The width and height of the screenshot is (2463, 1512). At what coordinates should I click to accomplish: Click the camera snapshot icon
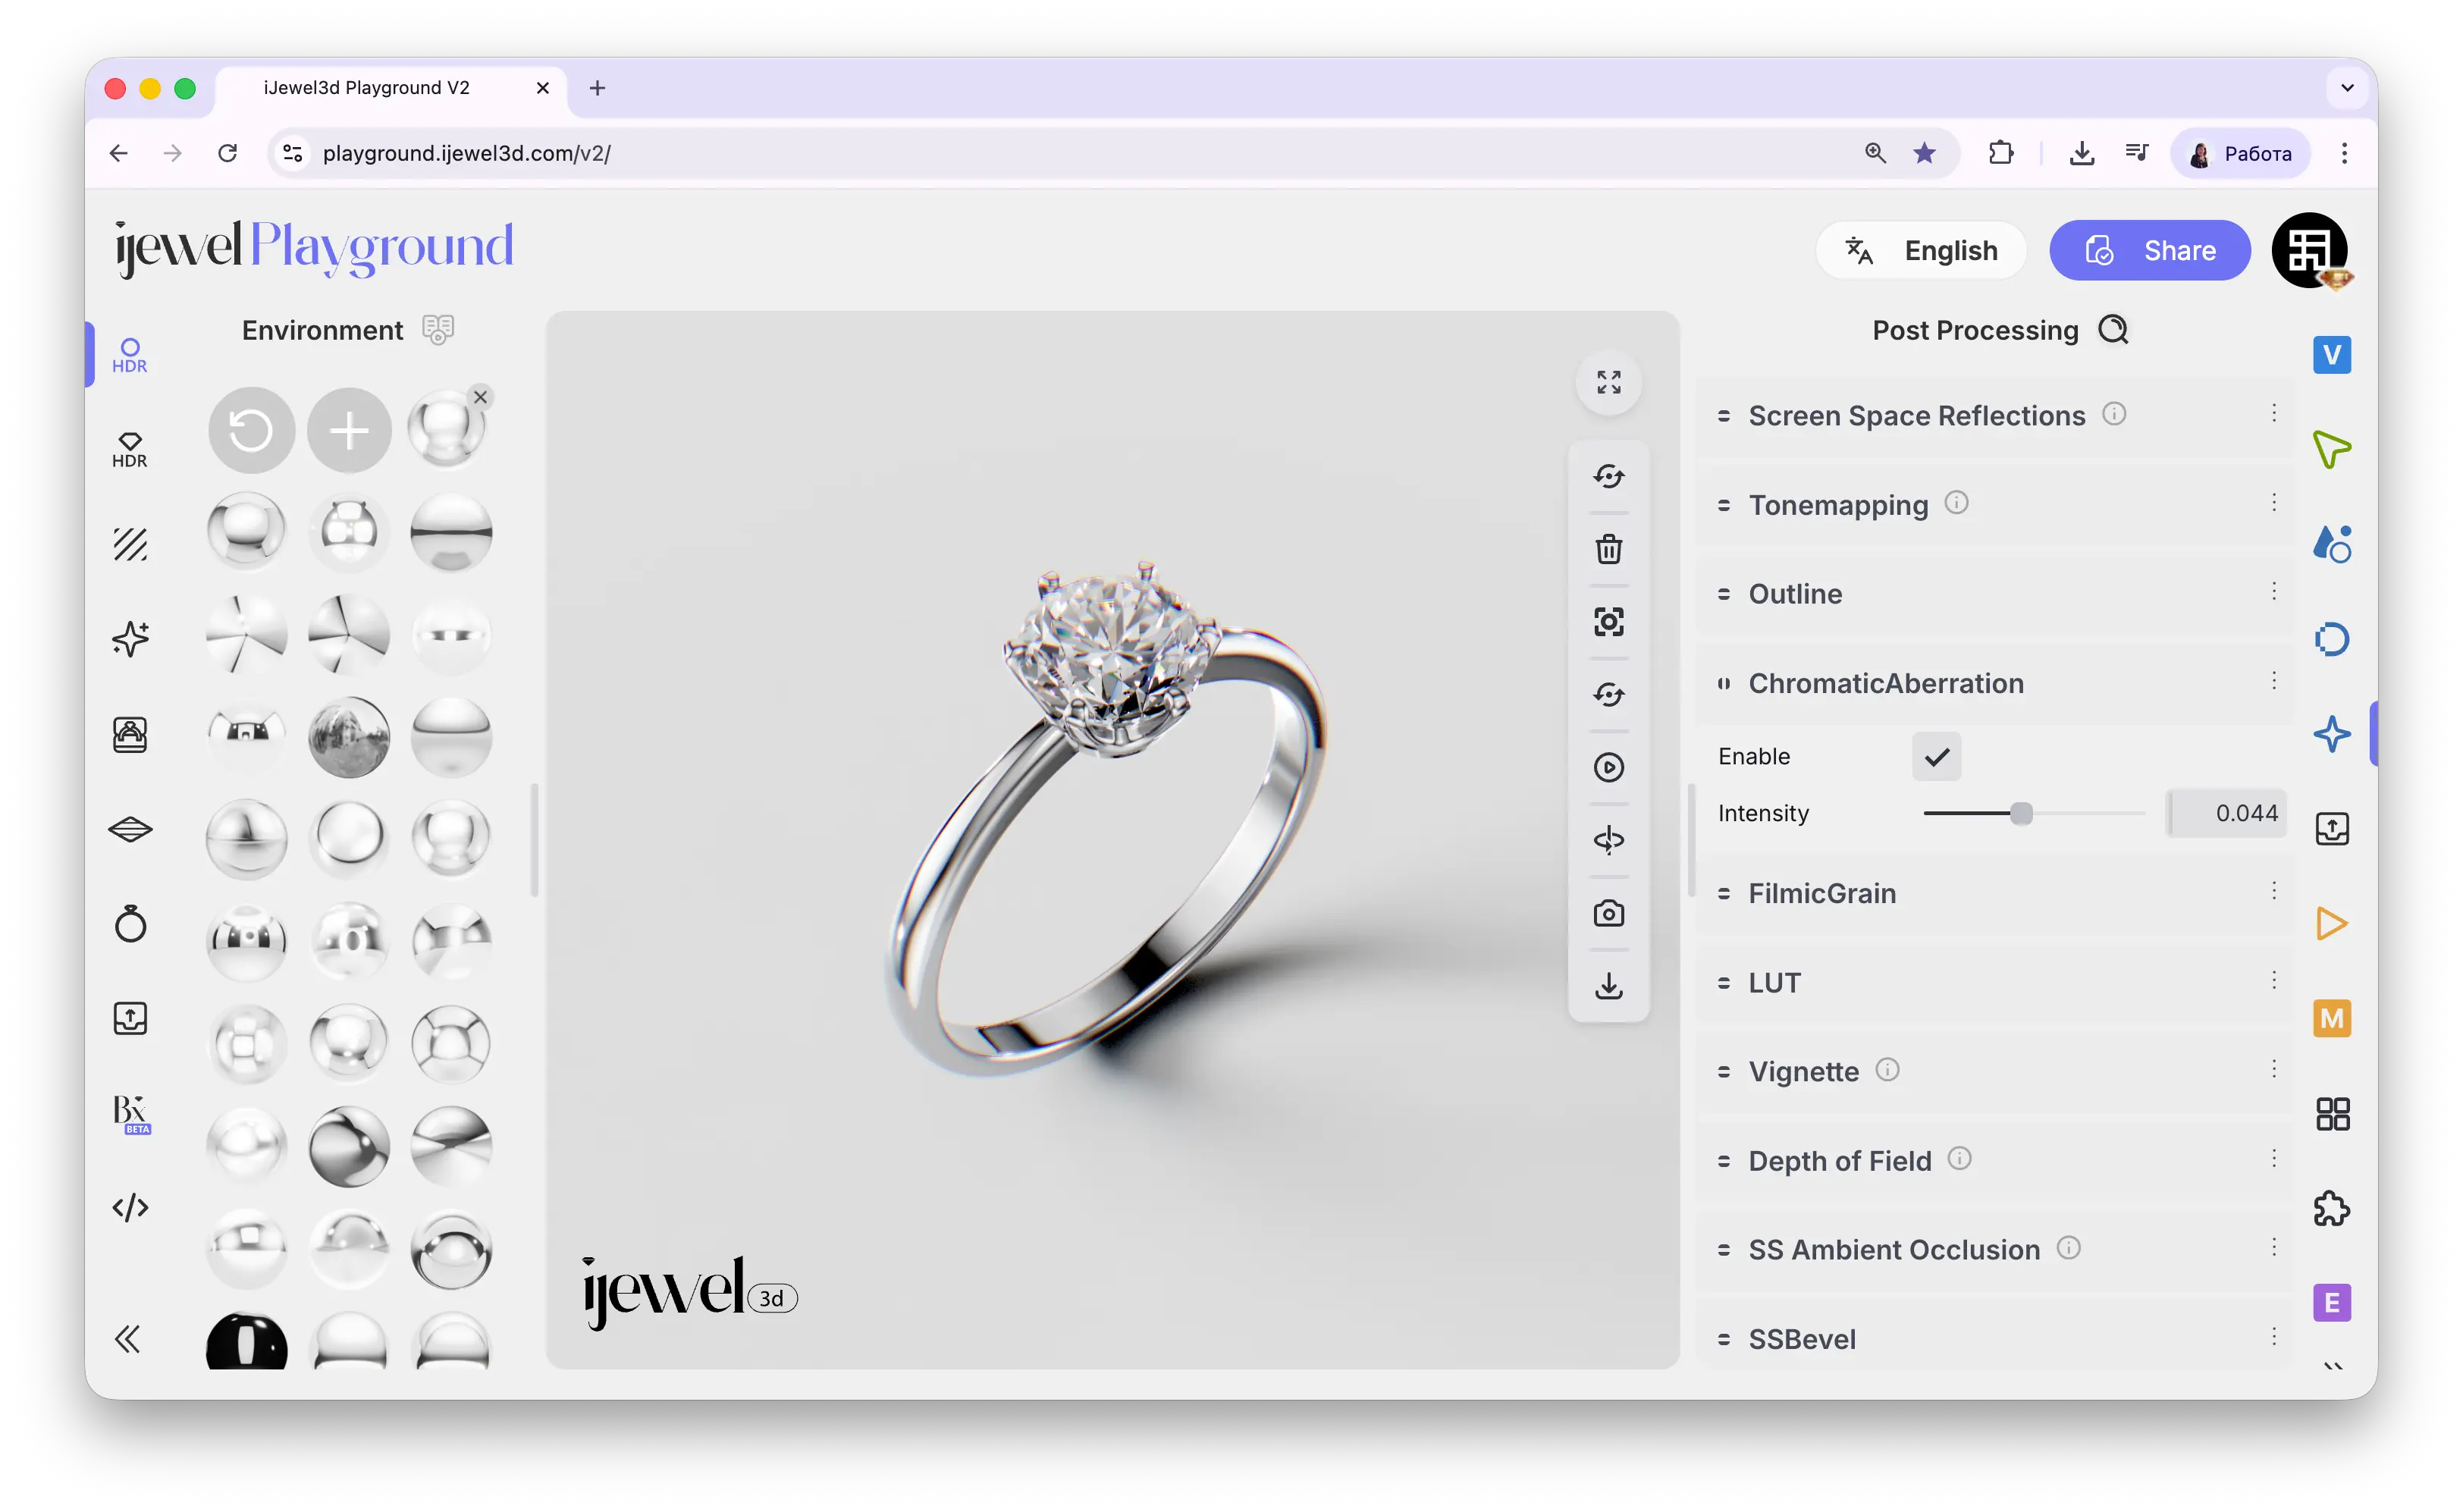click(x=1608, y=913)
